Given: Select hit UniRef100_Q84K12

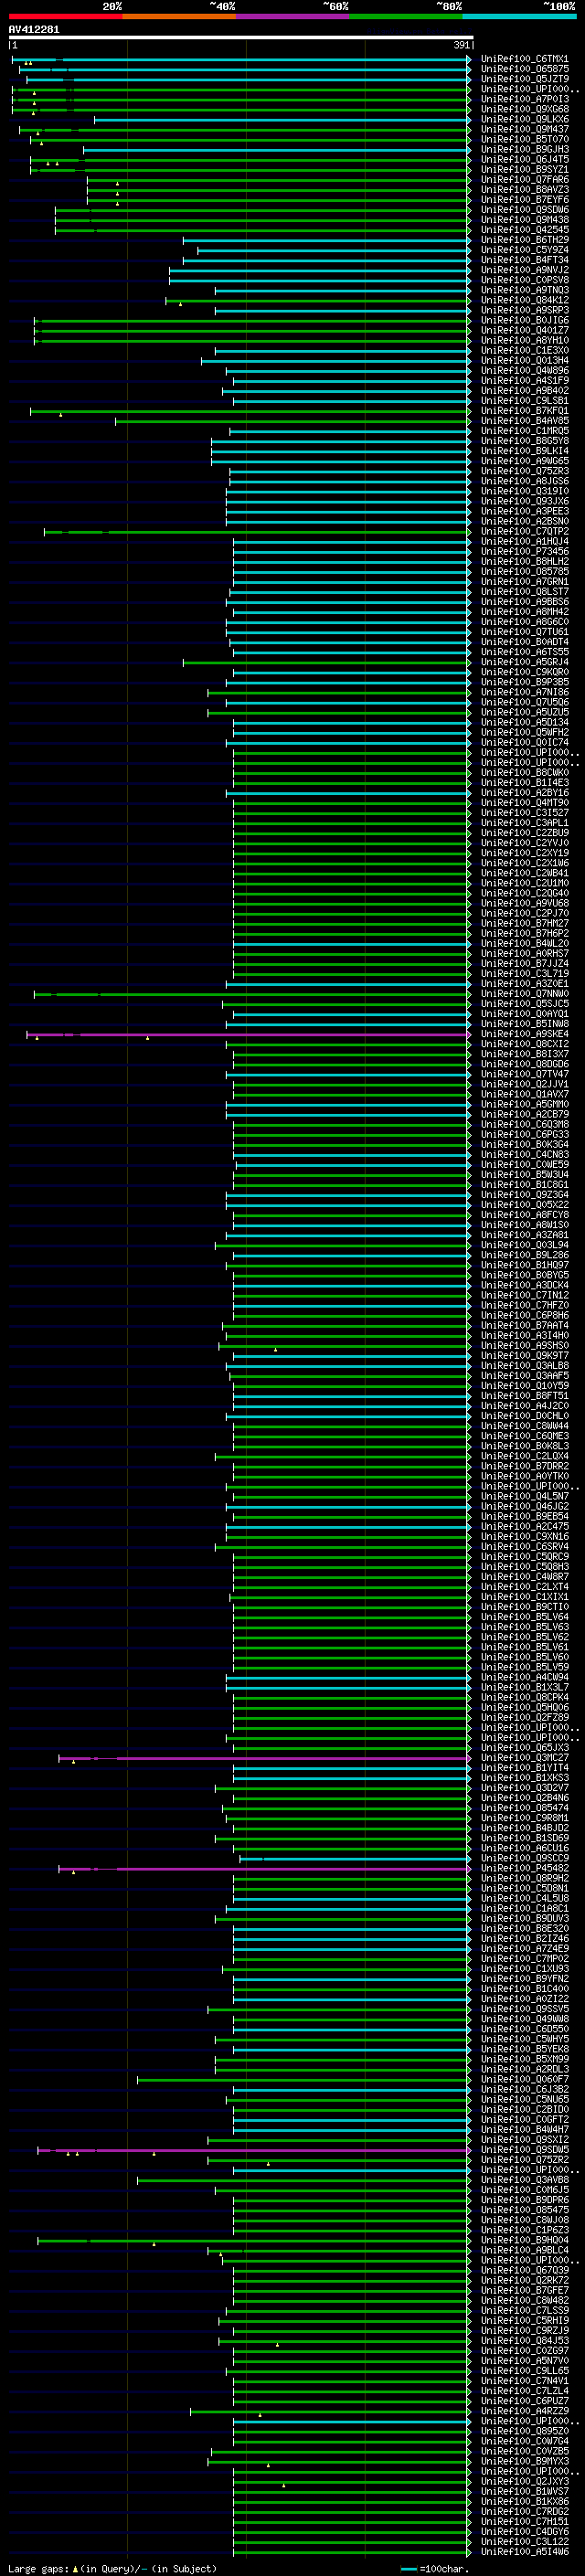Looking at the screenshot, I should pyautogui.click(x=525, y=300).
